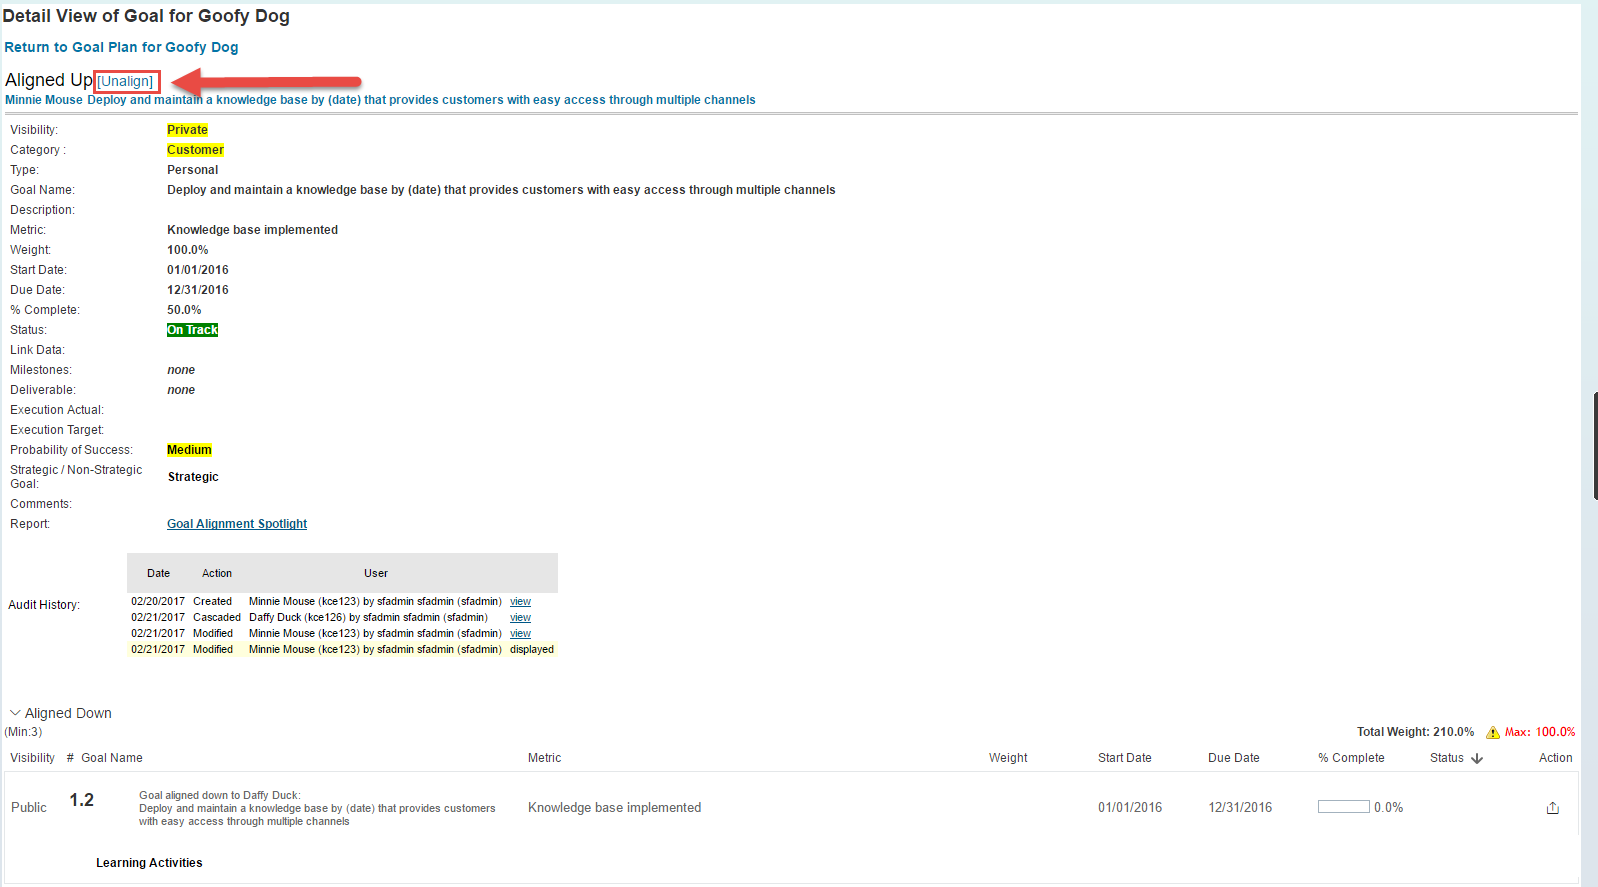Click the 'Knowledge base implemented' metric value in details
Viewport: 1598px width, 887px height.
[x=252, y=230]
